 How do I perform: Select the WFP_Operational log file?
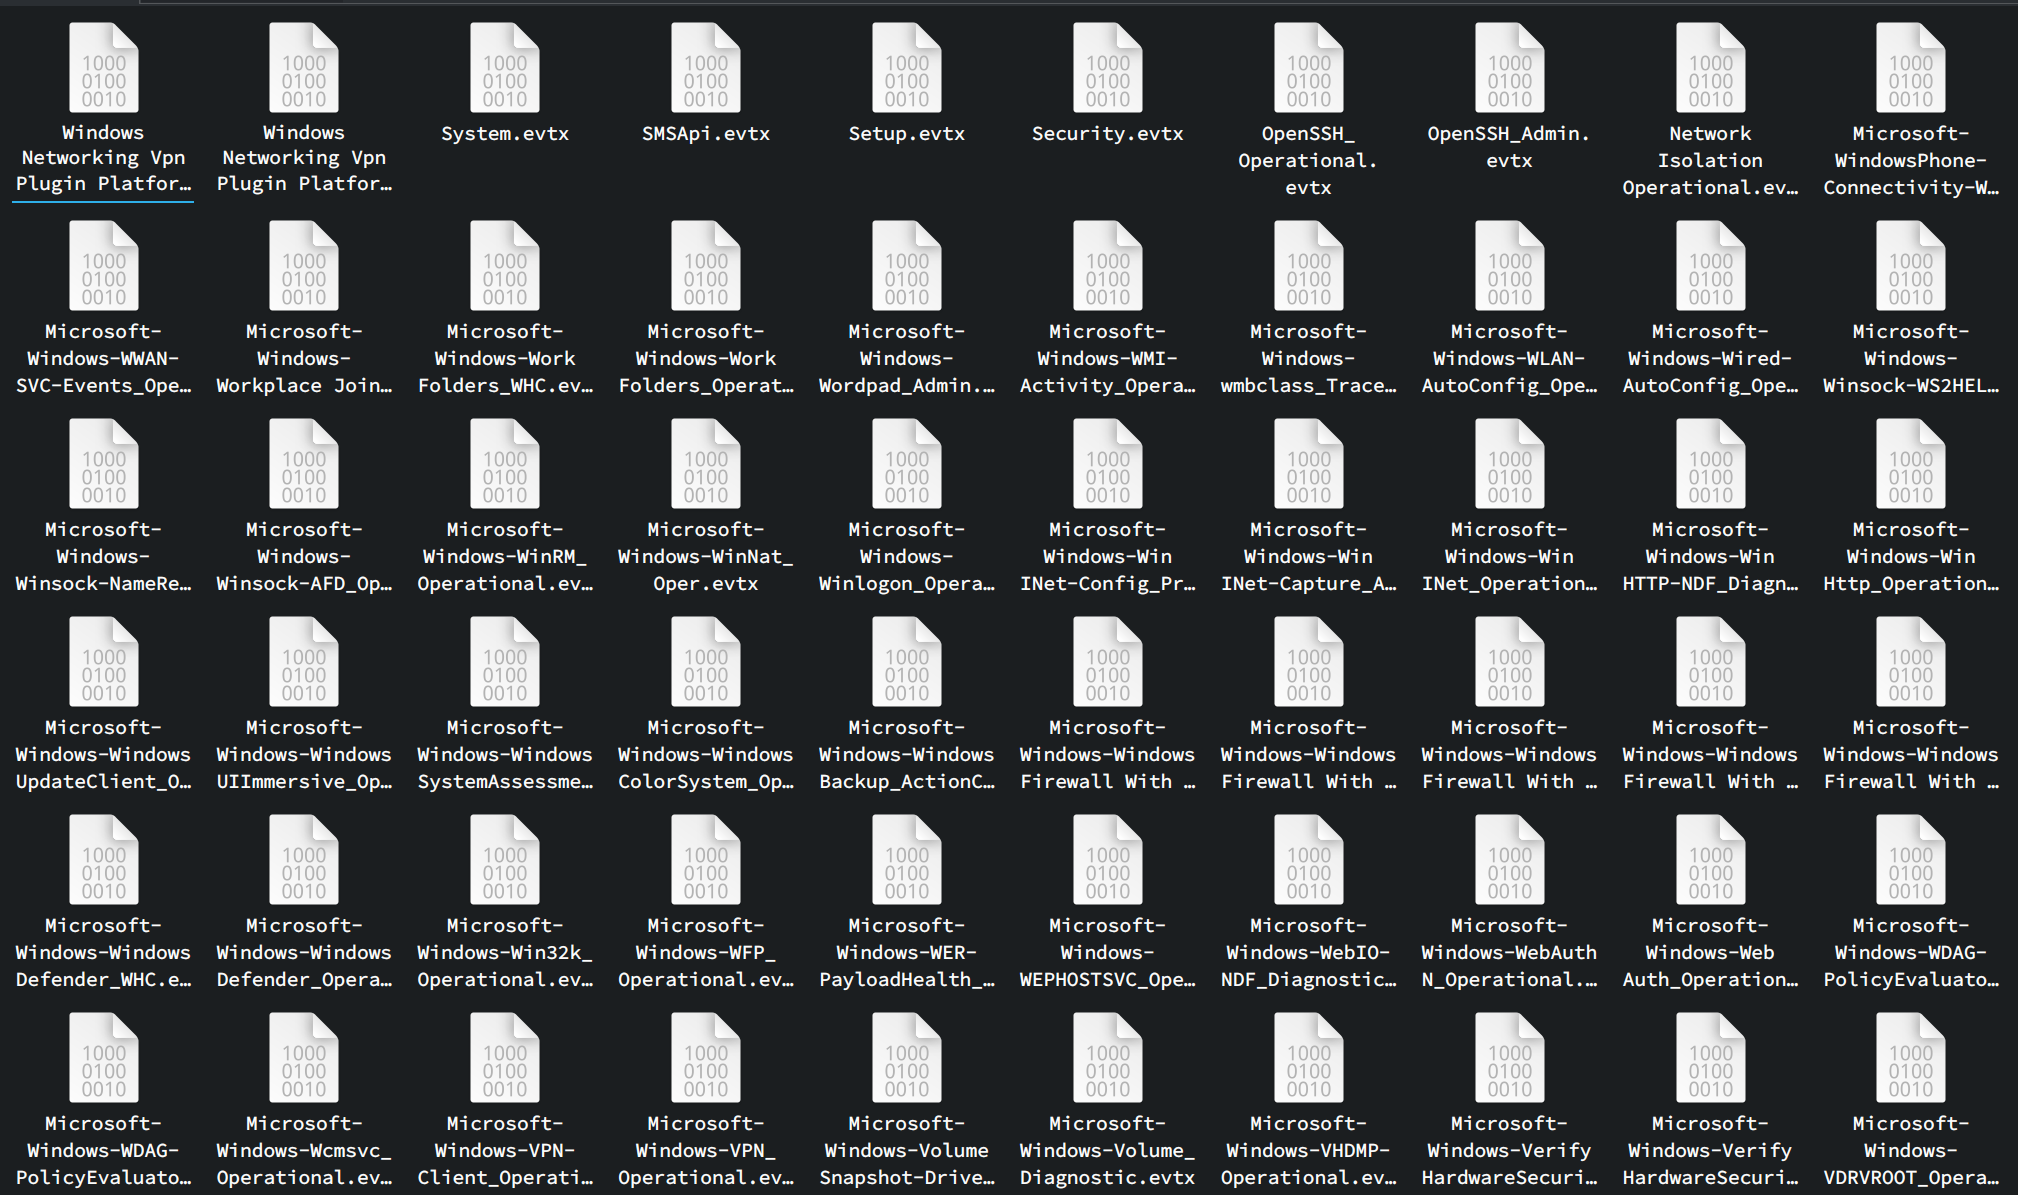tap(706, 860)
